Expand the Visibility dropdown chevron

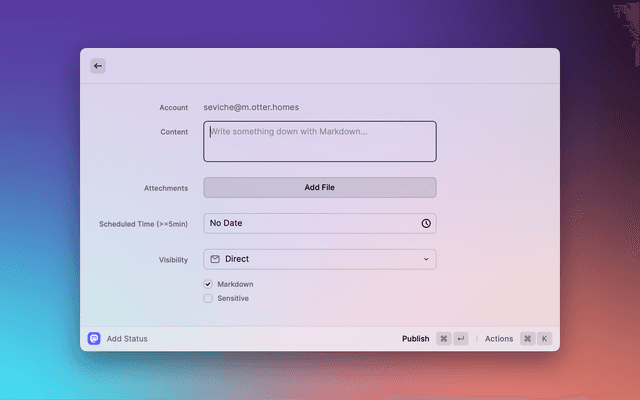coord(426,259)
